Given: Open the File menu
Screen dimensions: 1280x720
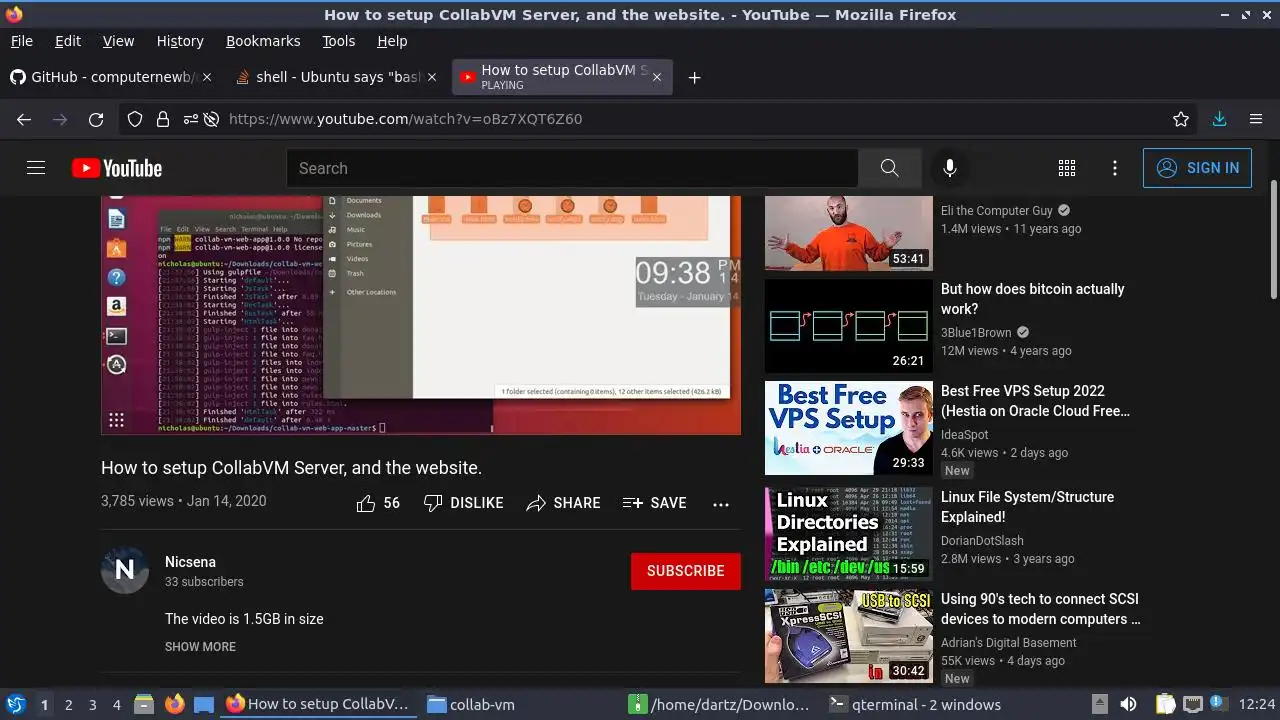Looking at the screenshot, I should [22, 41].
